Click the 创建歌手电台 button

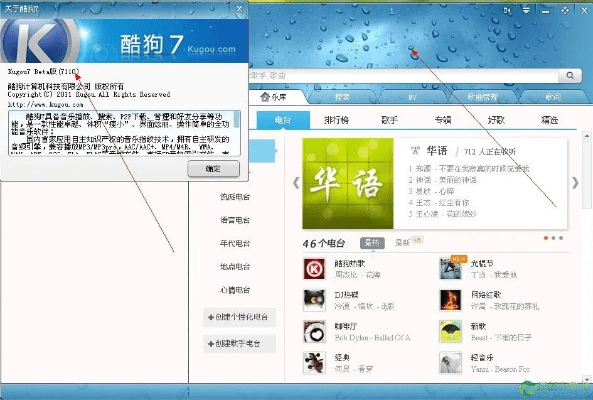[x=239, y=344]
